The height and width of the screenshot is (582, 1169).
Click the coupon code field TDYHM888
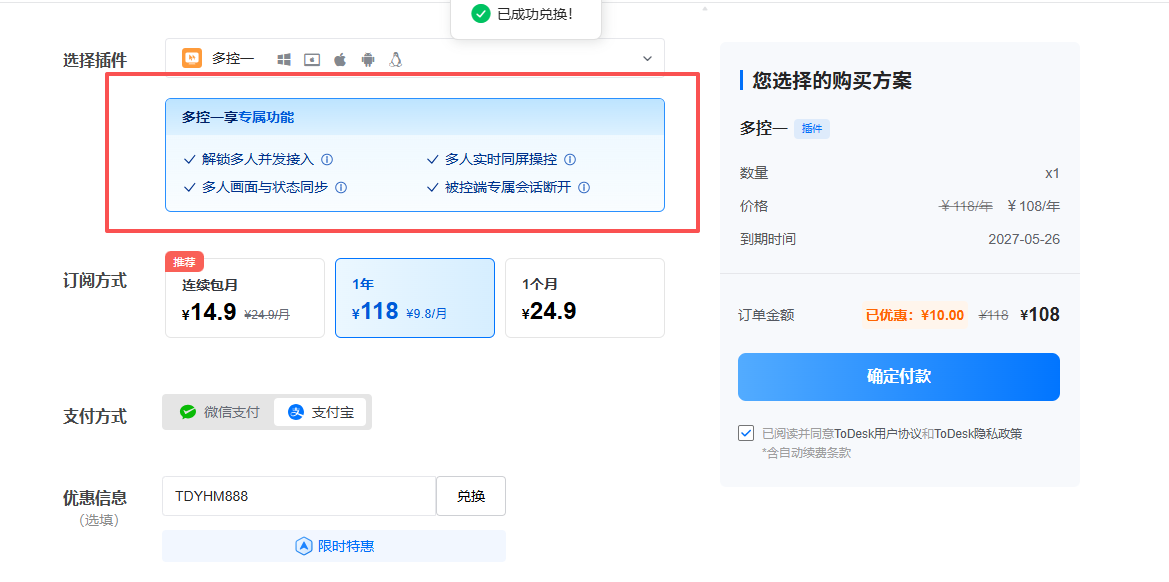[299, 496]
